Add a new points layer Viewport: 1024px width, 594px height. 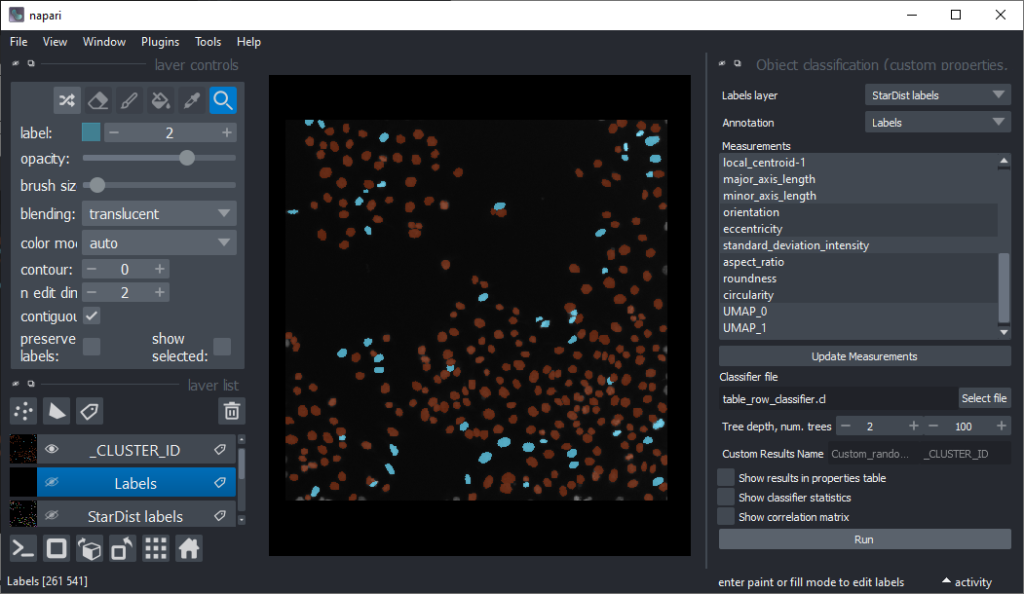(24, 411)
